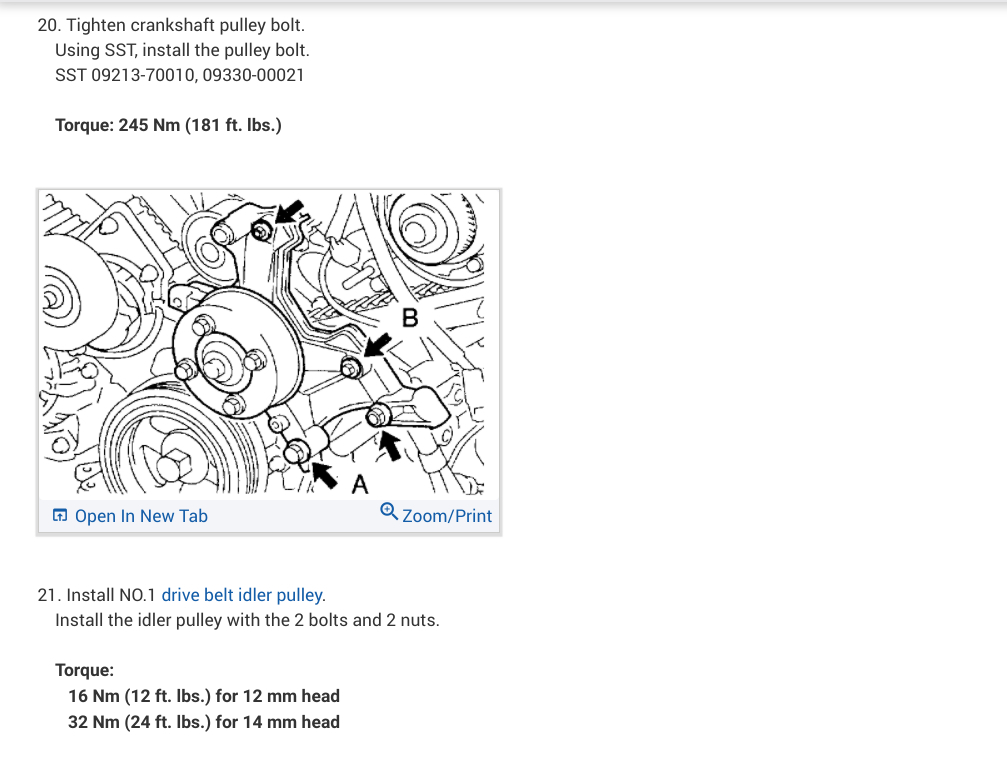1007x761 pixels.
Task: Click the Zoom/Print magnifier icon
Action: coord(389,512)
